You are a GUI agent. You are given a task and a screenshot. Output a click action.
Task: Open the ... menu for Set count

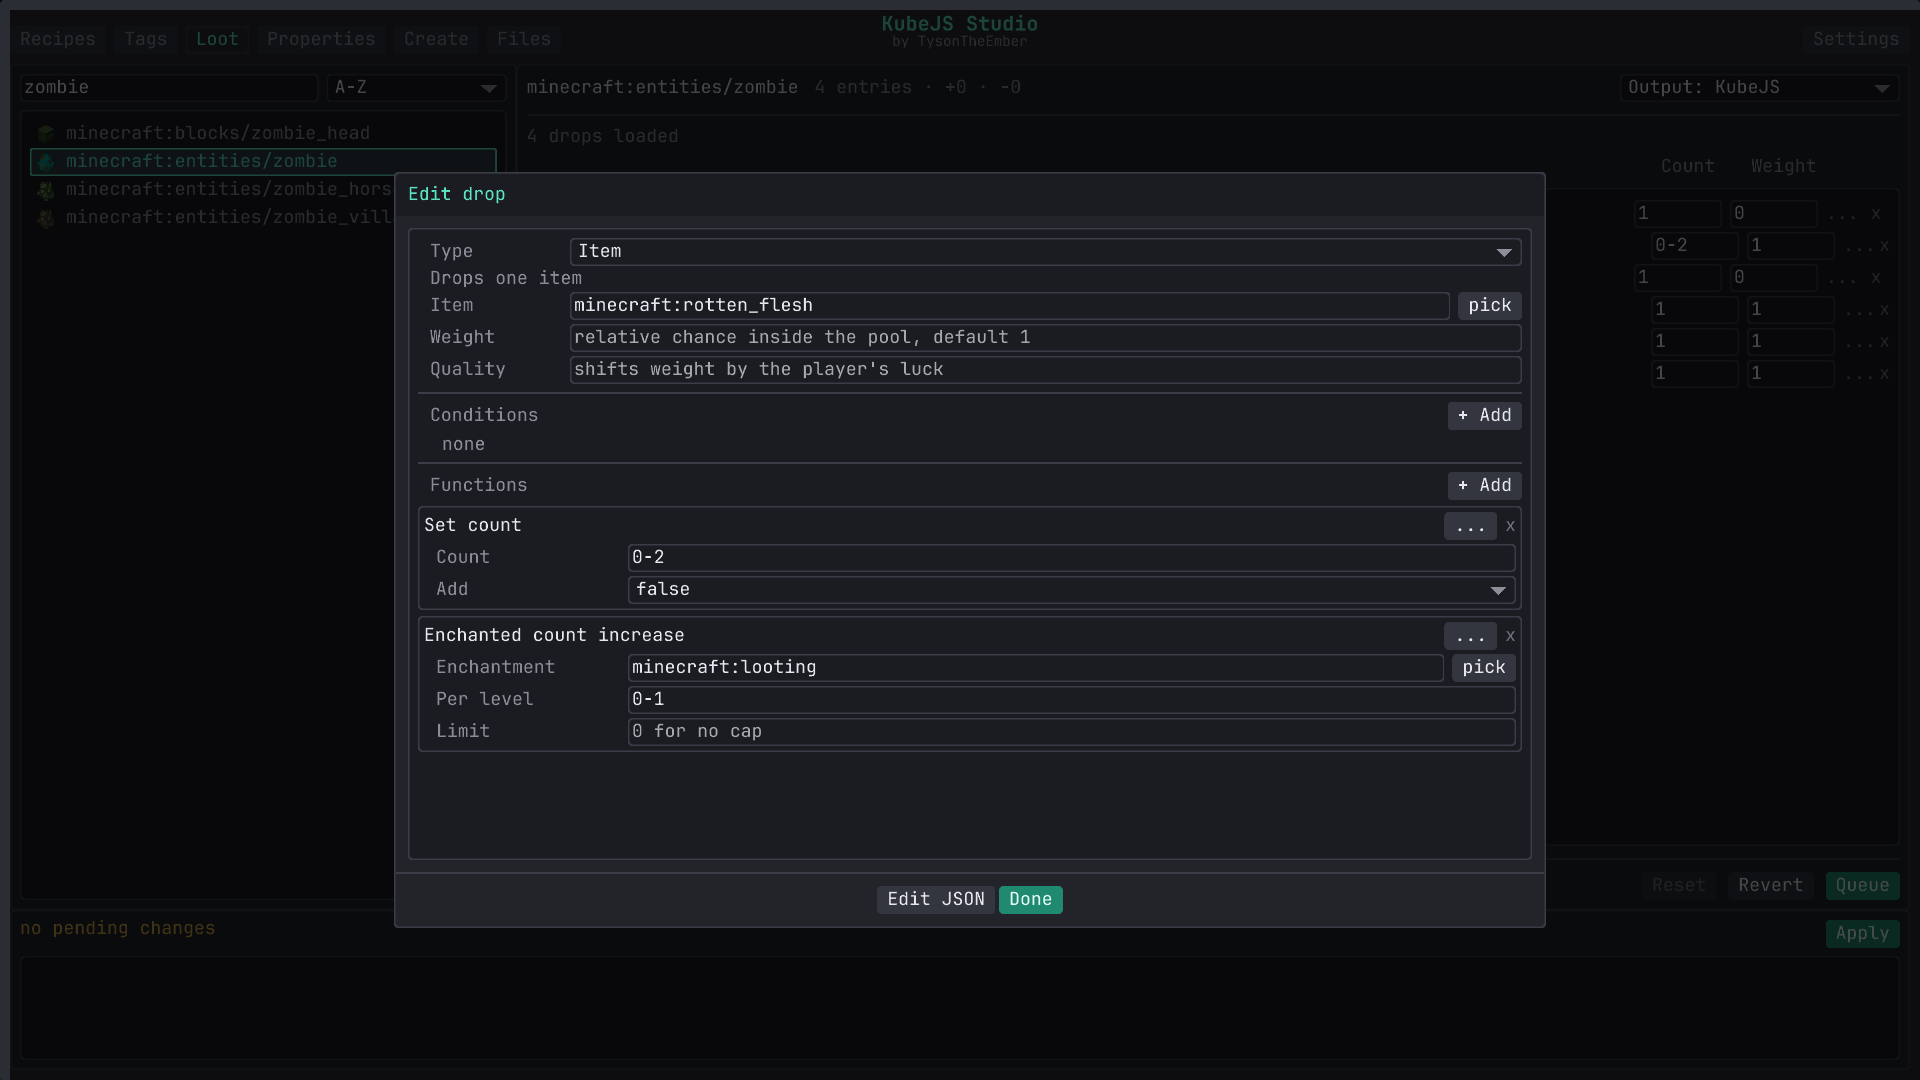coord(1470,526)
